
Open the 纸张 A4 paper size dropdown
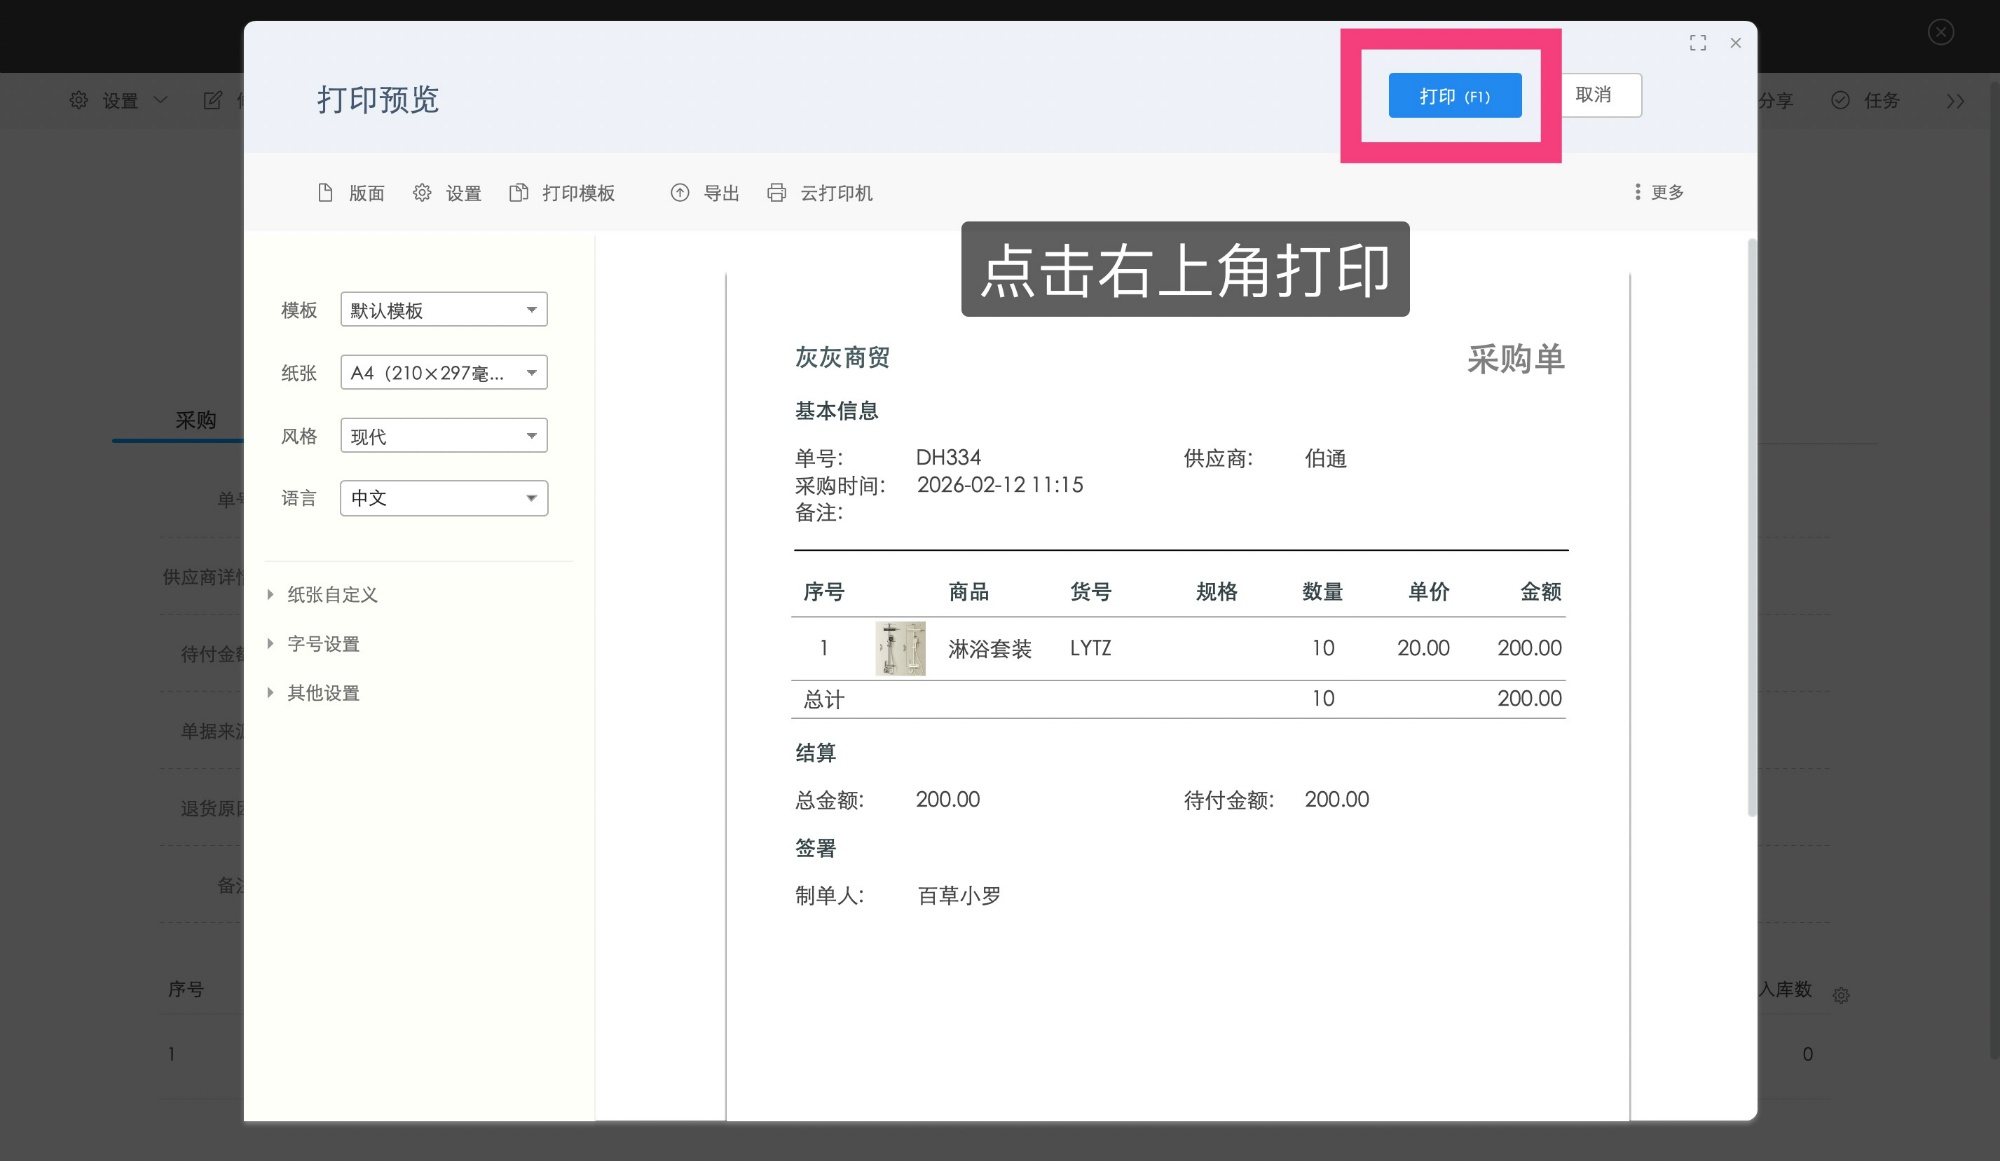coord(443,372)
